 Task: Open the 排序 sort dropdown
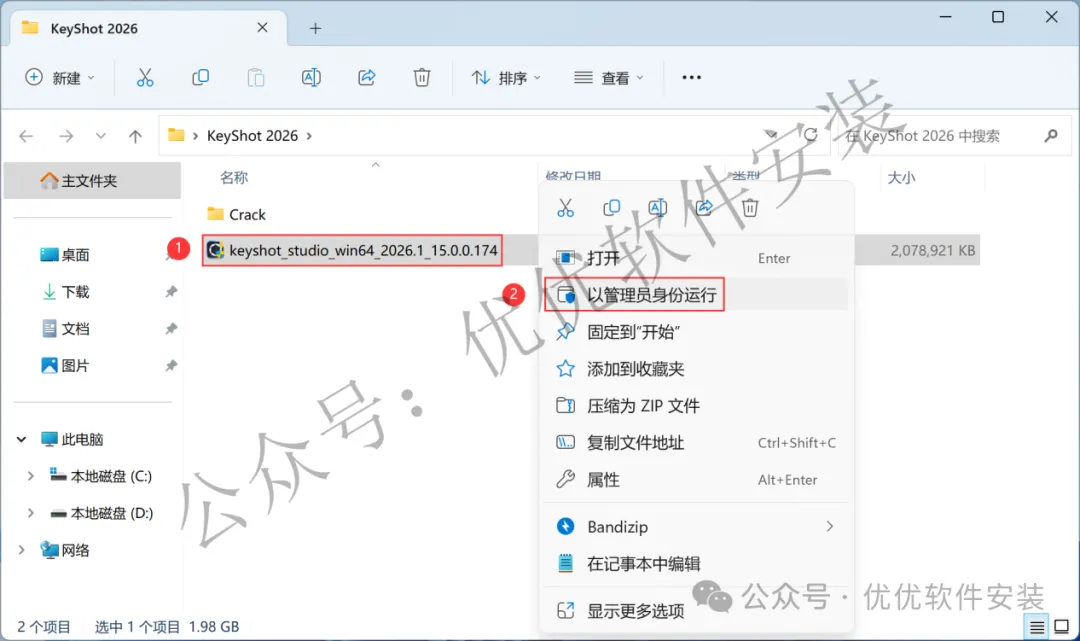point(506,78)
